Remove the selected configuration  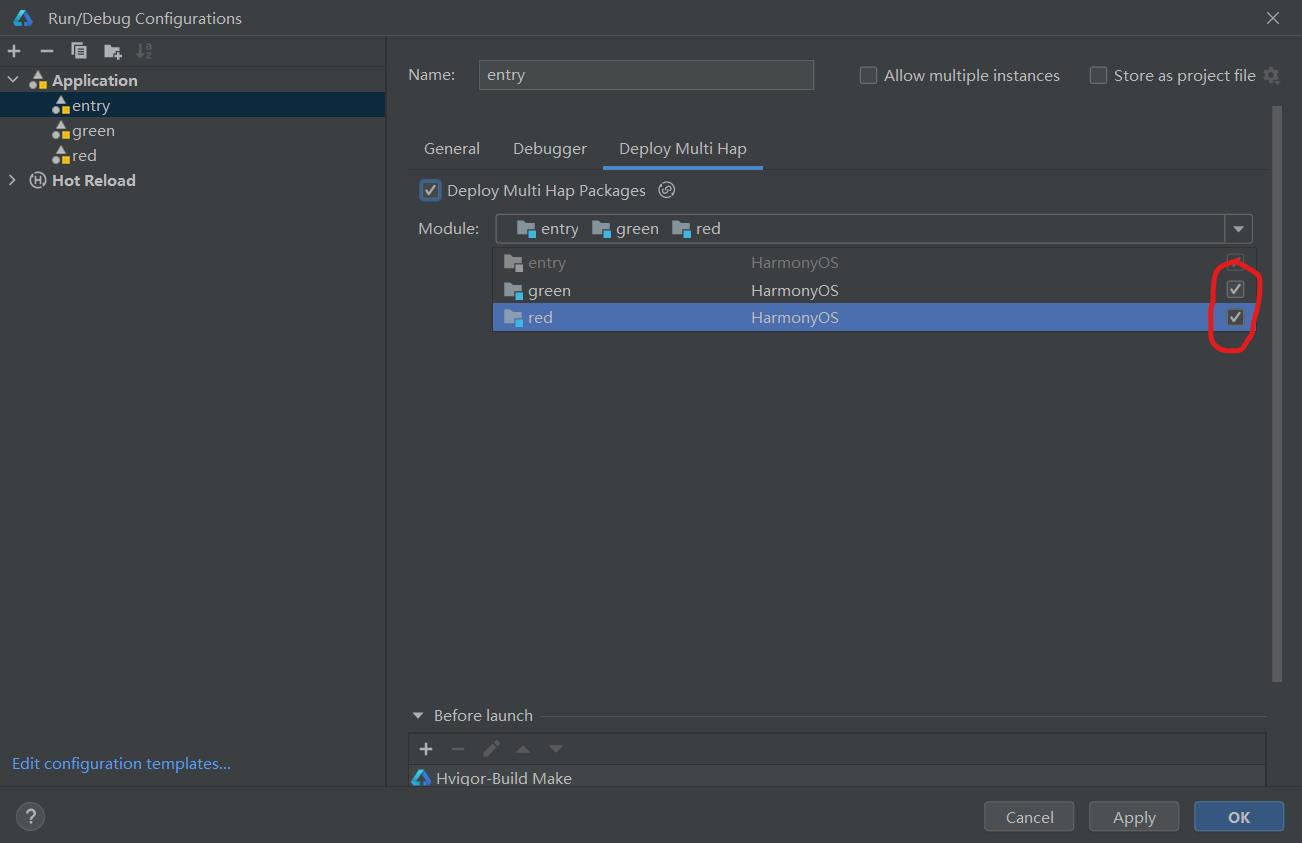click(46, 51)
